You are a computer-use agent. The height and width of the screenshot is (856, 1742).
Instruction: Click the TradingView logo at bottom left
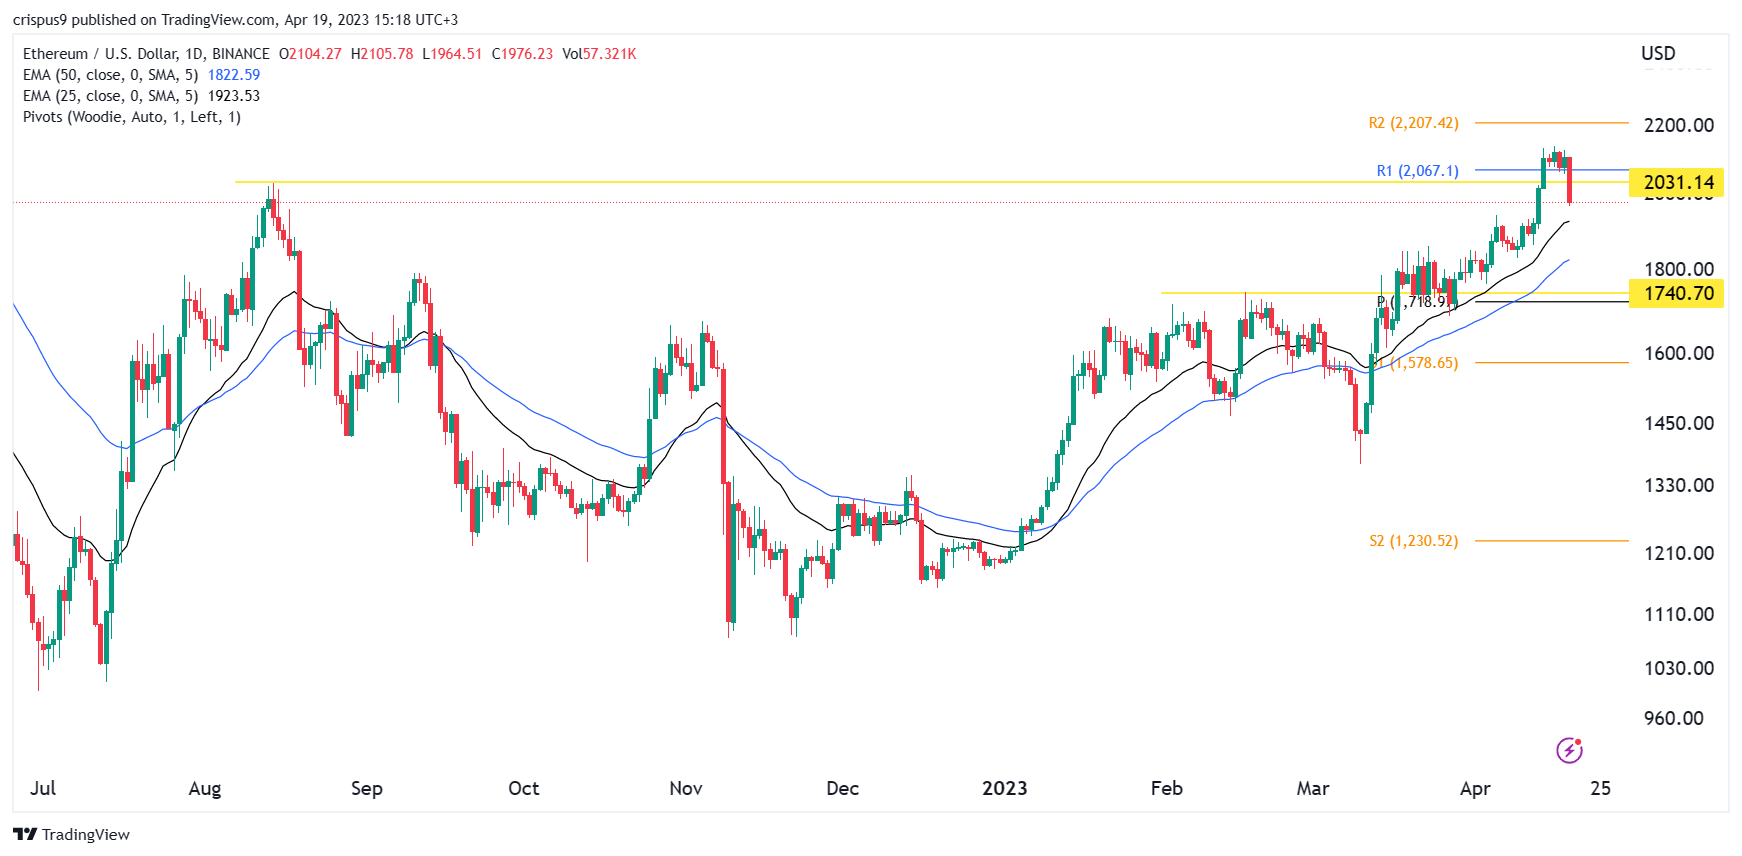tap(71, 835)
